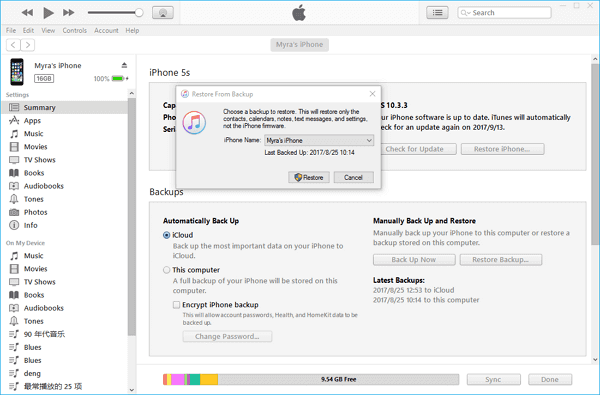Click the 16GB capacity label
The height and width of the screenshot is (395, 600).
click(x=44, y=78)
